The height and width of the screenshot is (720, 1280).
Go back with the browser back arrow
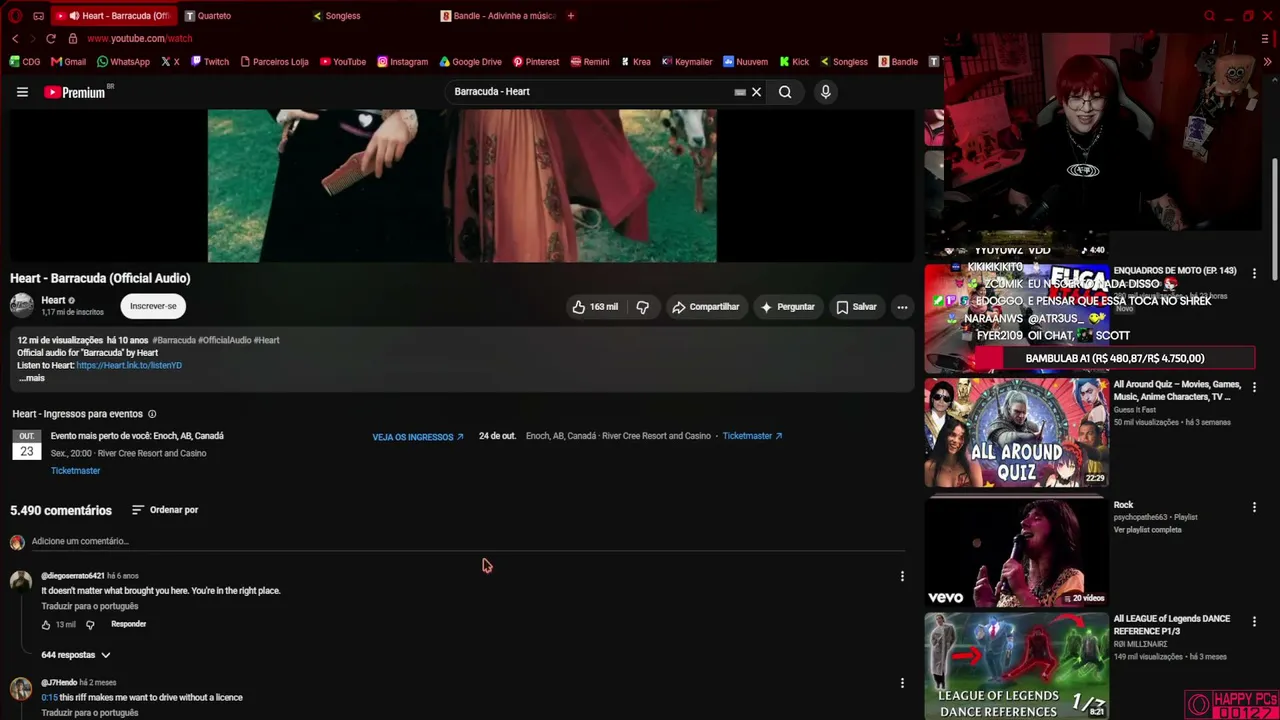click(x=15, y=38)
